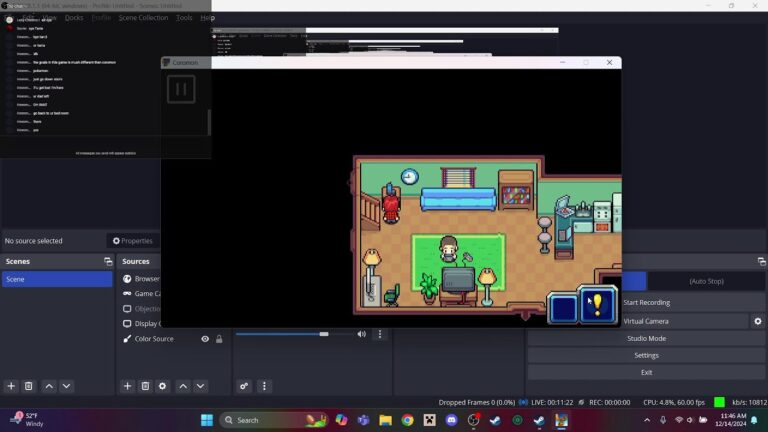Pause the Coromon game with pause button
The image size is (768, 432).
[x=181, y=89]
